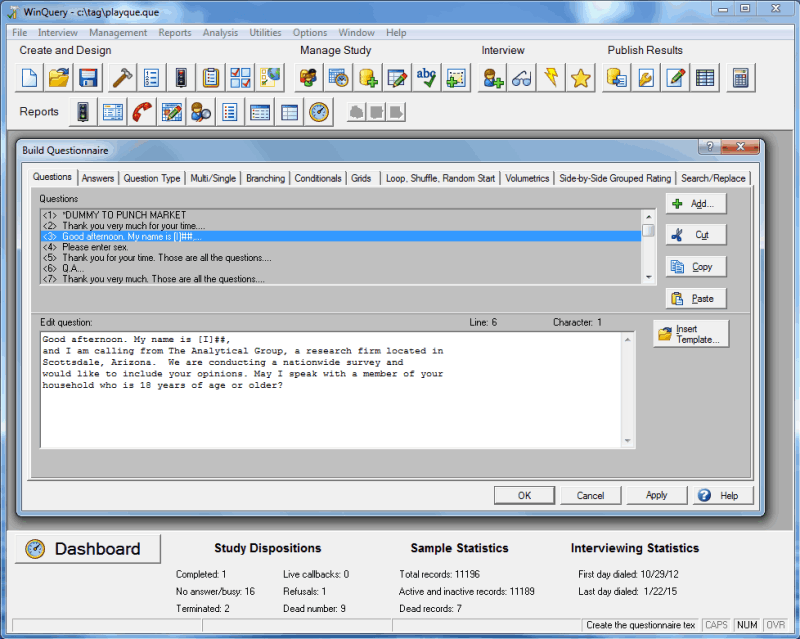Open the calendar with pencil report icon
This screenshot has height=639, width=800.
(172, 112)
